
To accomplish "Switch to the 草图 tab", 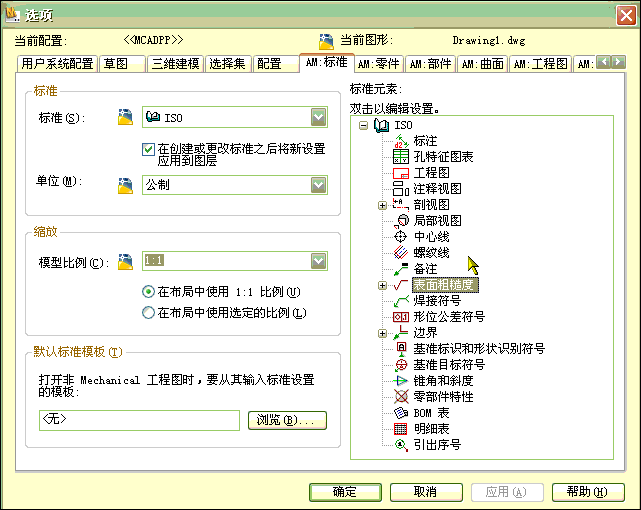I will (122, 64).
